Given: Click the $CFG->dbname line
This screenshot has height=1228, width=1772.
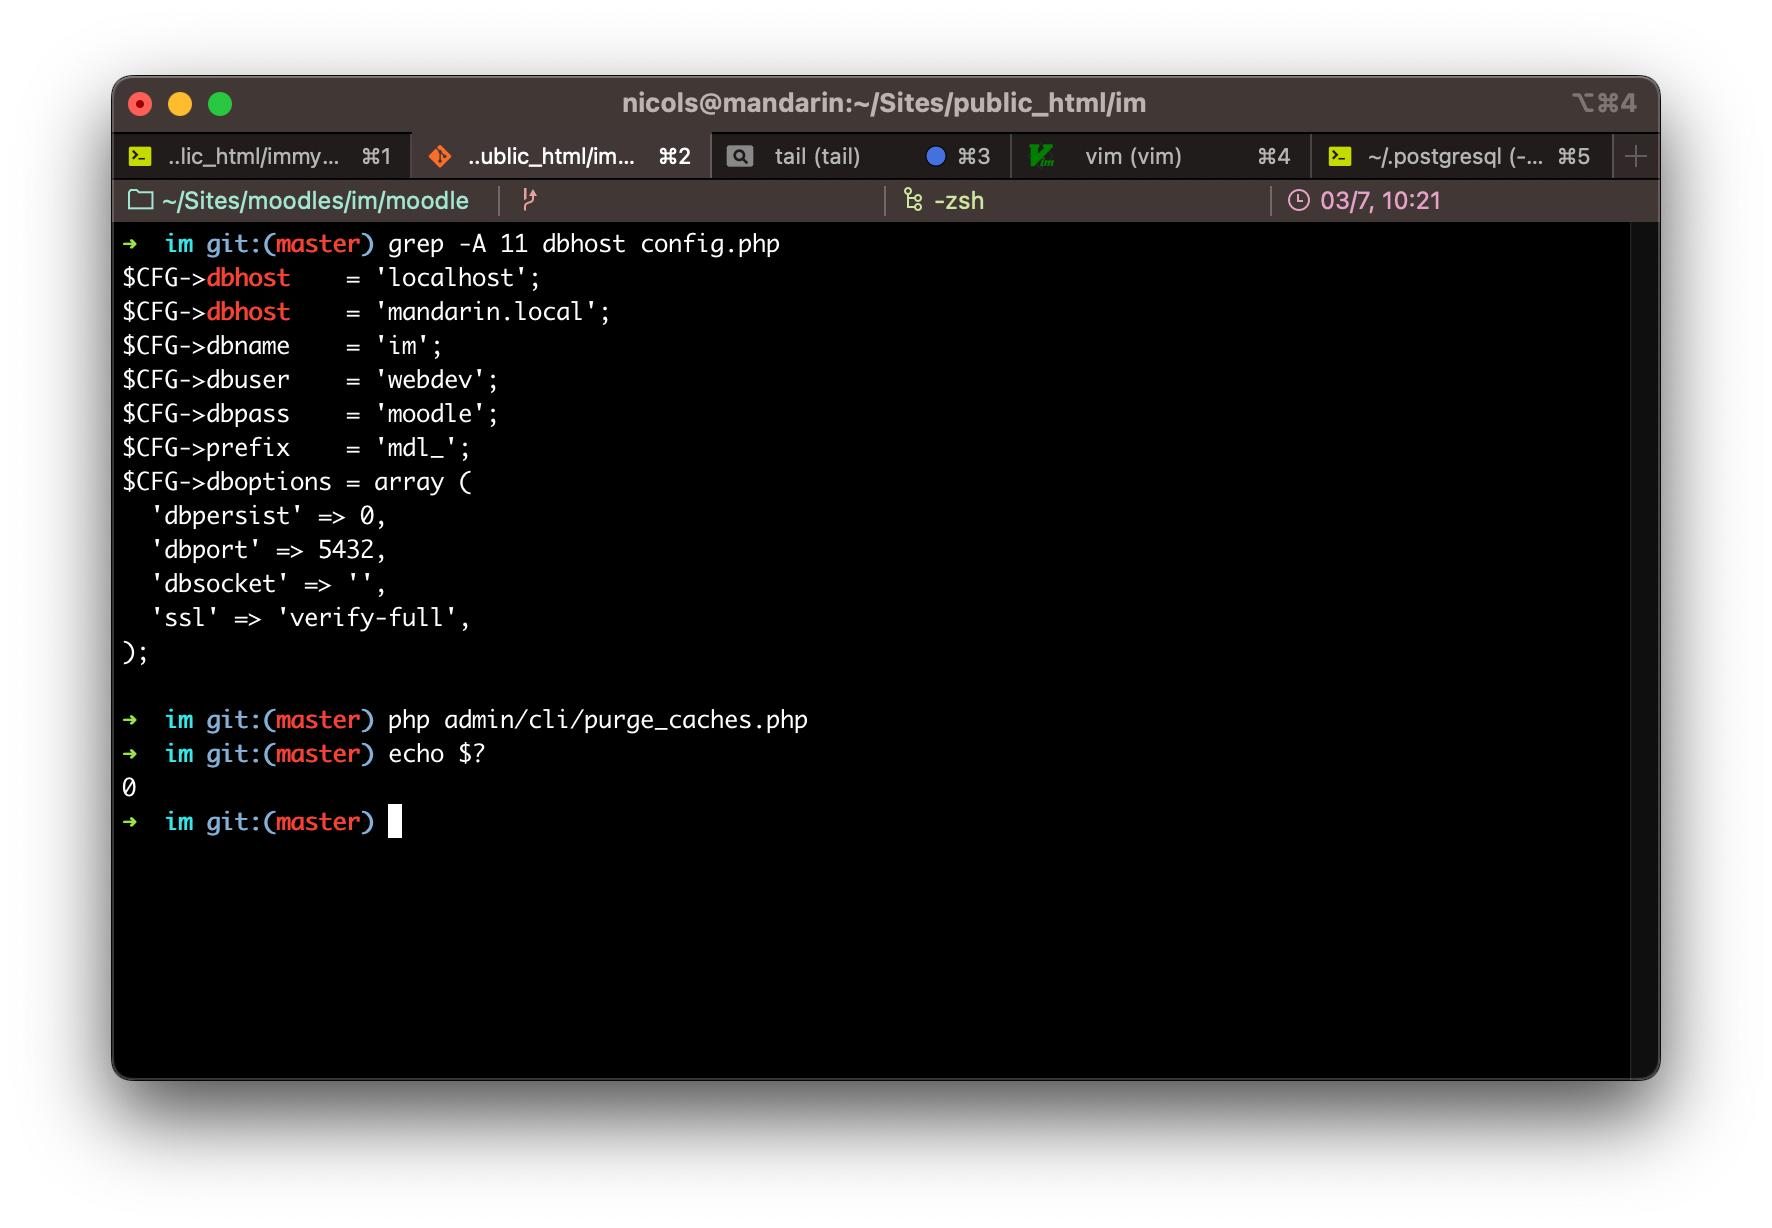Looking at the screenshot, I should [282, 346].
